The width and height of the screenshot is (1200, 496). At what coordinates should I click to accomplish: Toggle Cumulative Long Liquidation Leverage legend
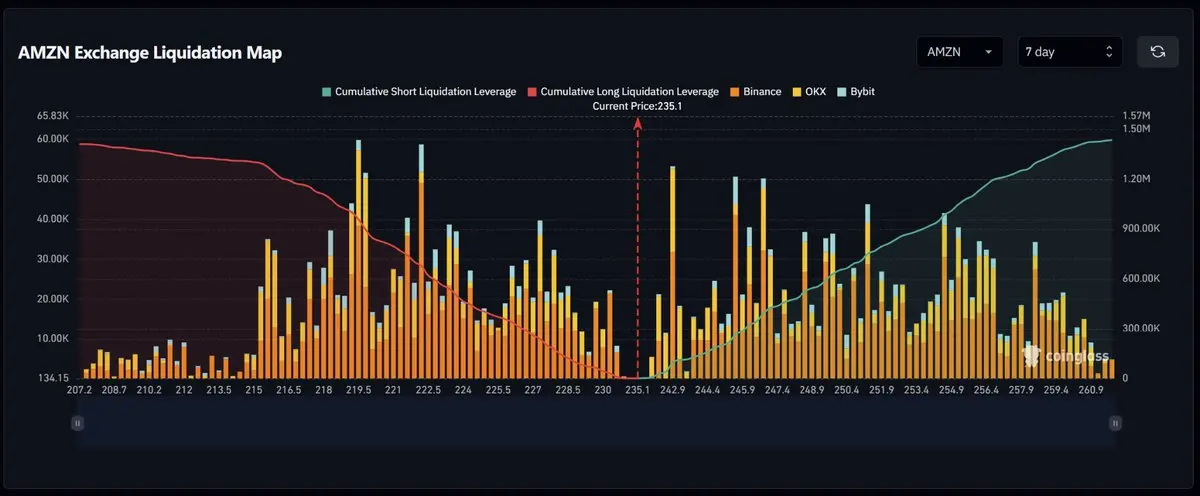click(x=623, y=91)
